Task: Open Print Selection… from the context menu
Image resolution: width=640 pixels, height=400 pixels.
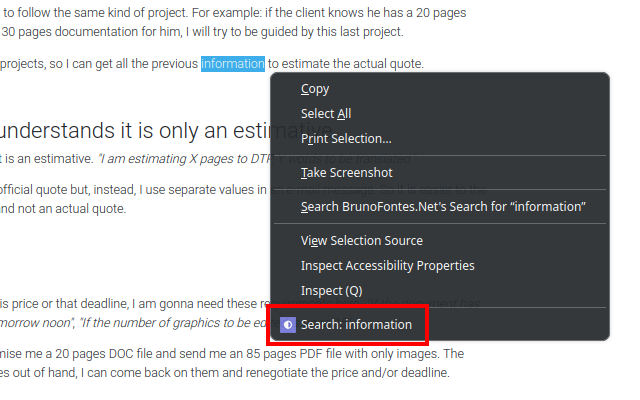Action: [440, 139]
